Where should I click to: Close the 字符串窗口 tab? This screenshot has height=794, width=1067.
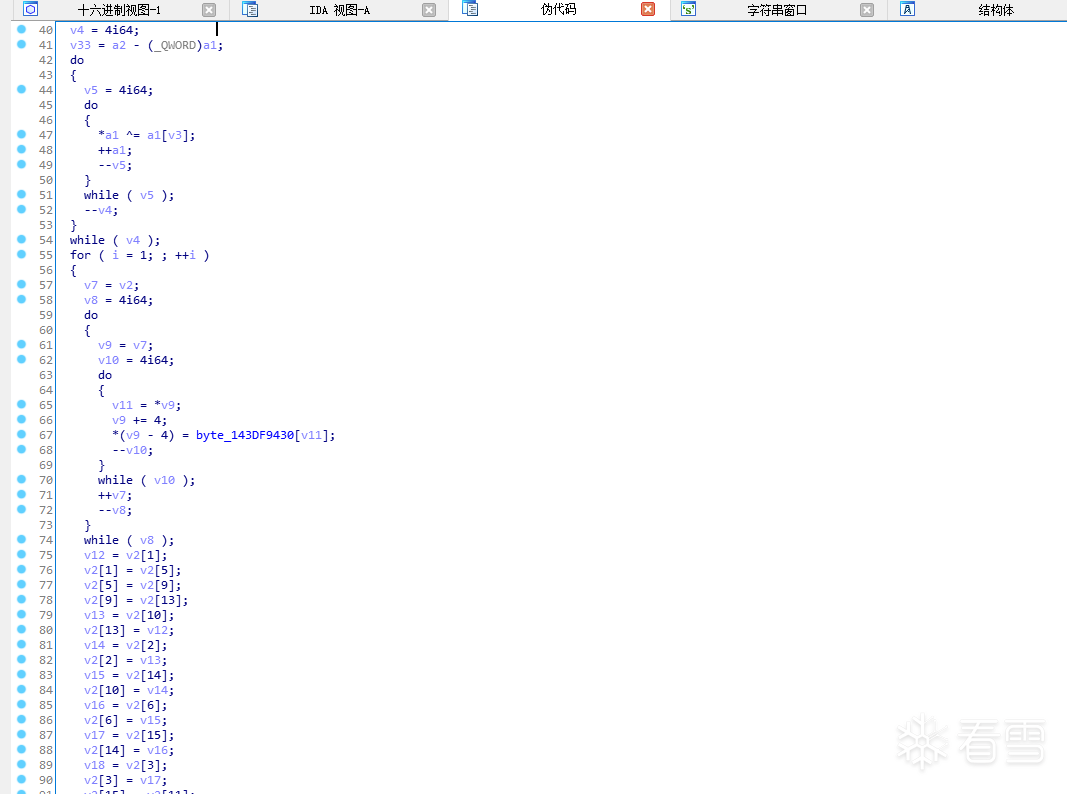point(867,10)
